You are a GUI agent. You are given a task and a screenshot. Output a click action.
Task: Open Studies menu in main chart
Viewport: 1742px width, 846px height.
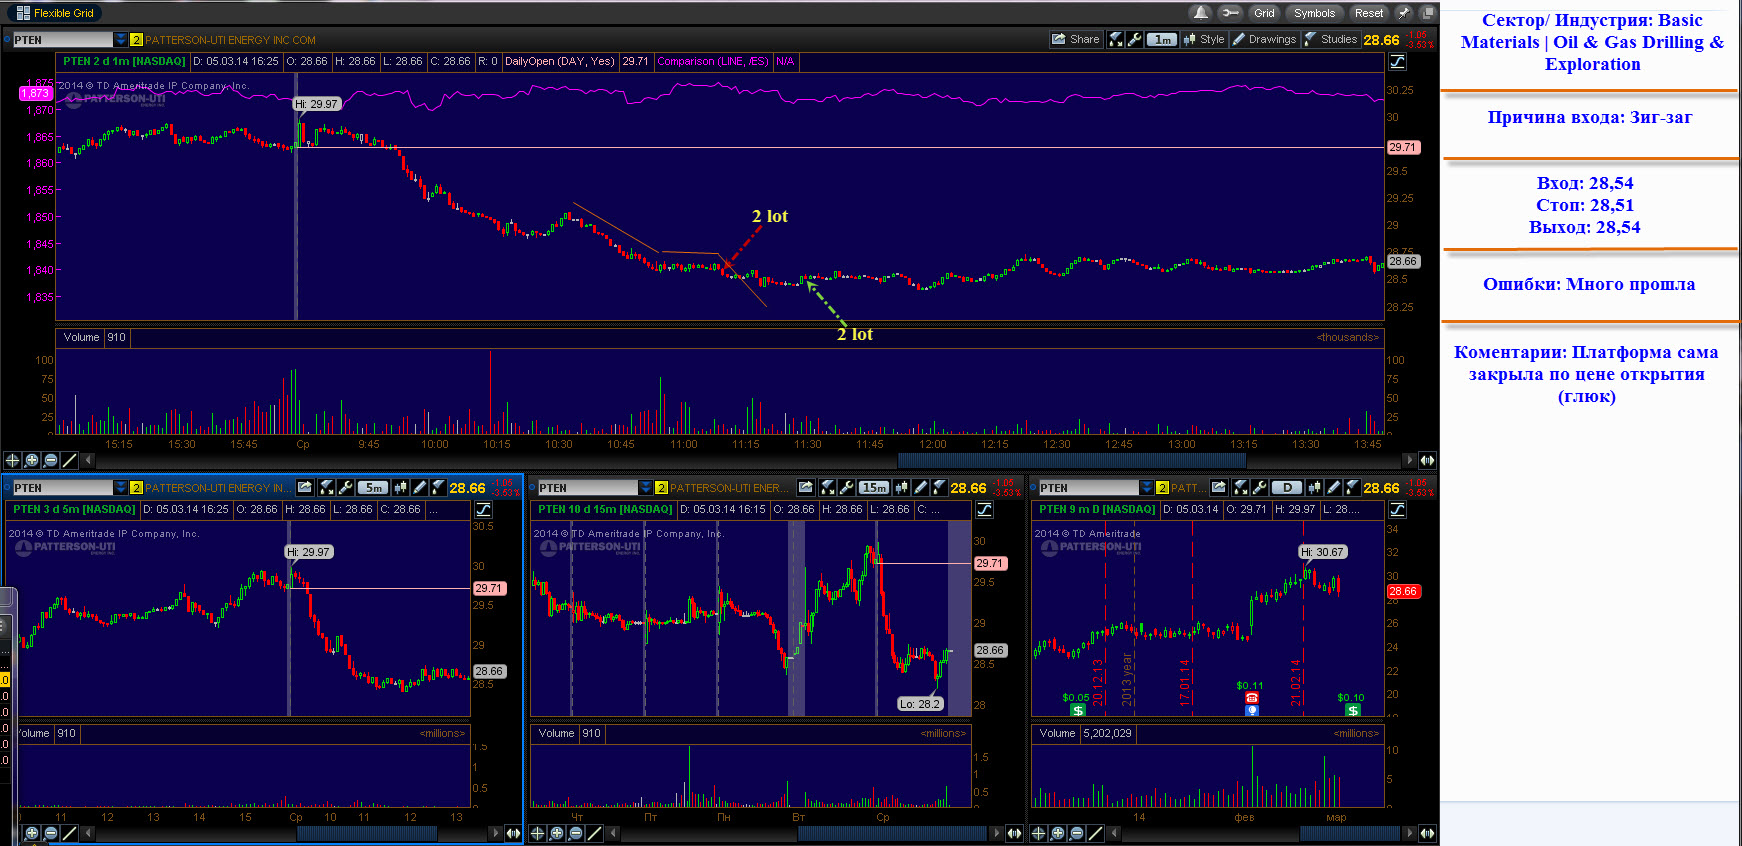(1331, 39)
